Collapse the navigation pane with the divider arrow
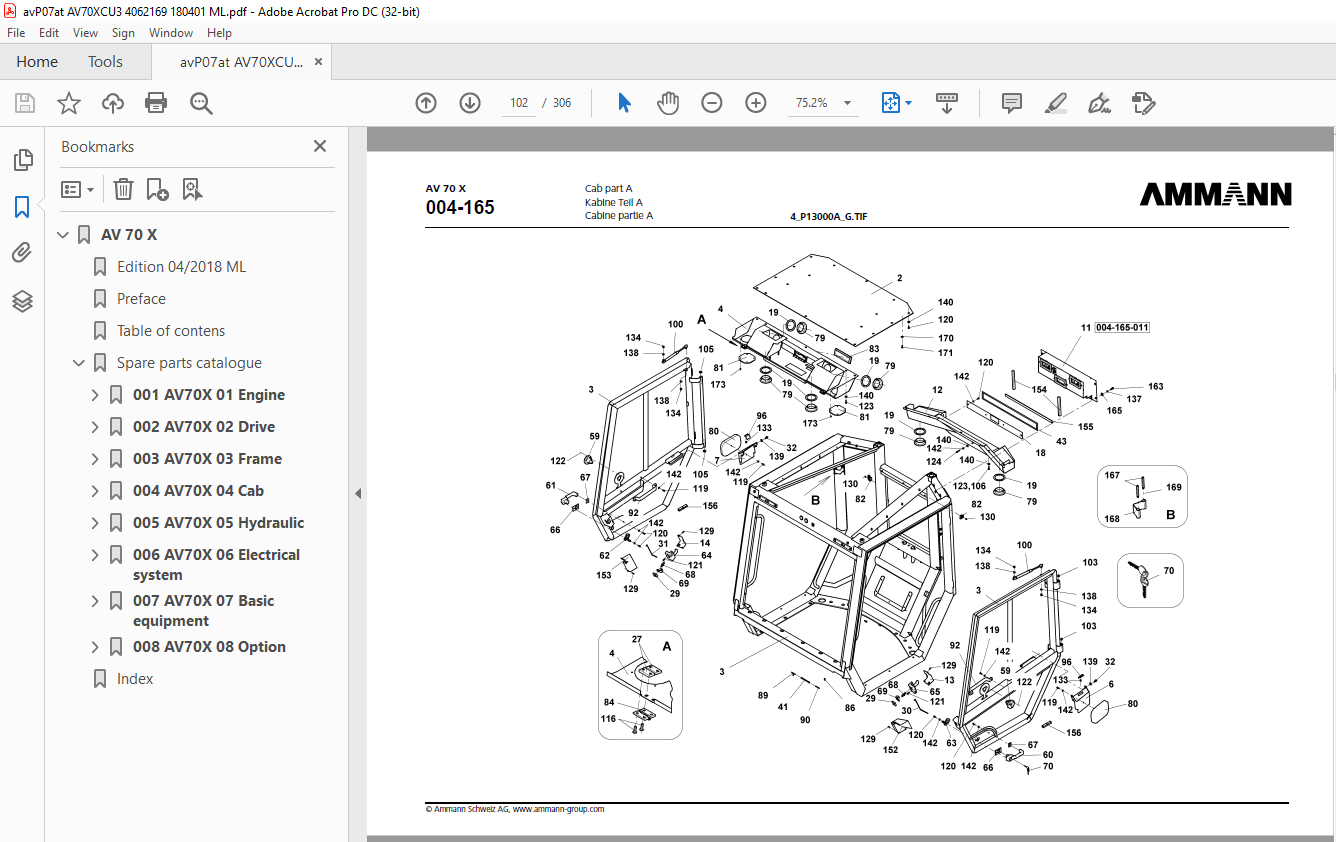 pyautogui.click(x=358, y=493)
